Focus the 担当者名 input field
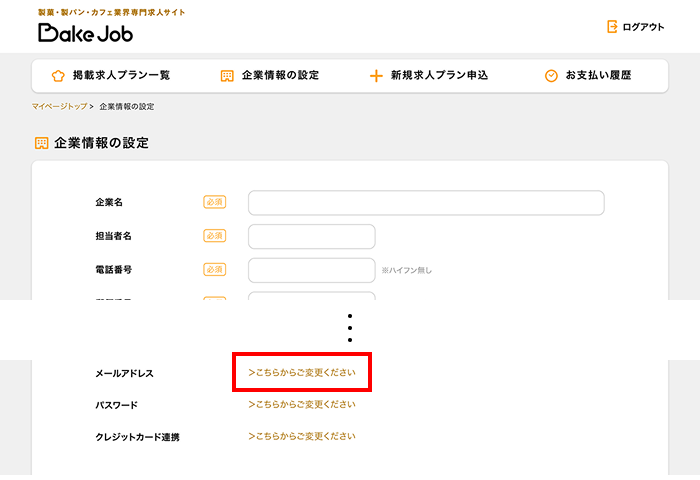Image resolution: width=700 pixels, height=480 pixels. 311,237
